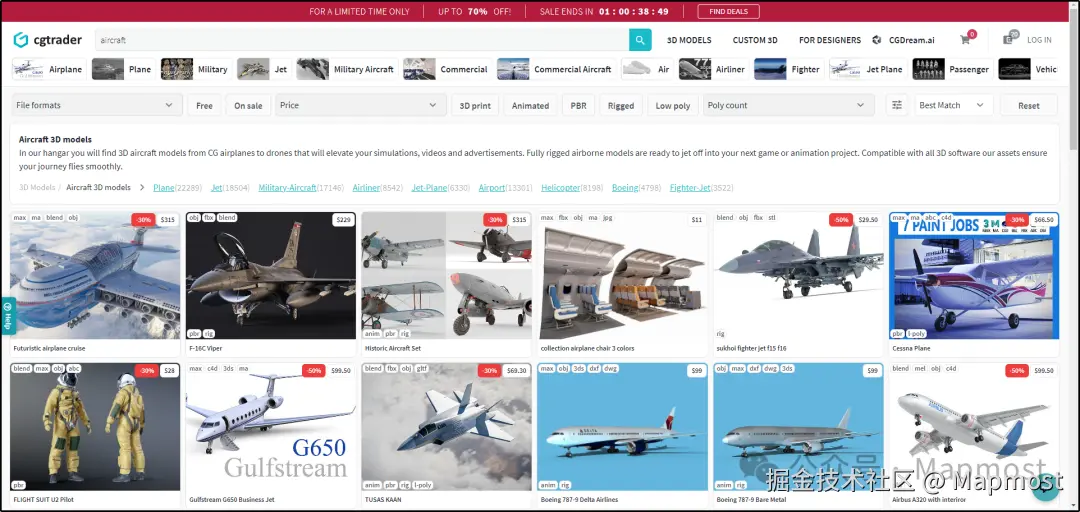Focus the search field containing aircraft
This screenshot has width=1080, height=512.
pos(362,40)
